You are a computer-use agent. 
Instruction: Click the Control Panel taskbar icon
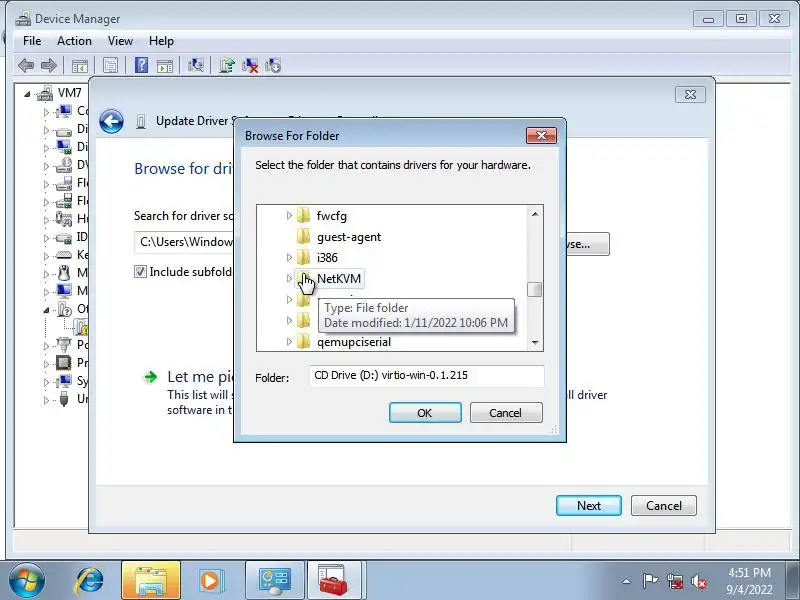point(274,581)
